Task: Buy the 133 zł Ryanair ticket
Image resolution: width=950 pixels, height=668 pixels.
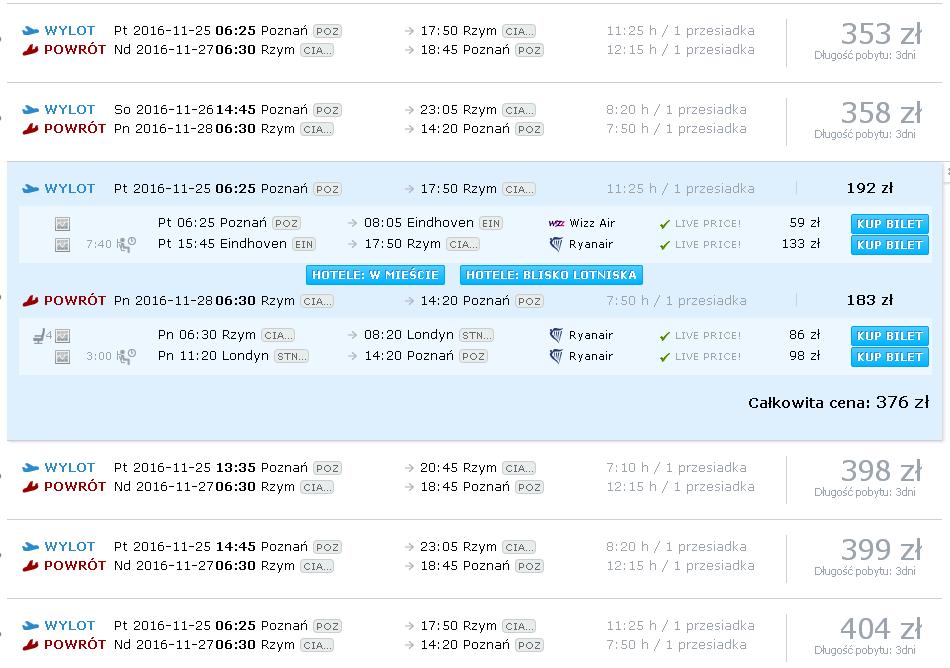Action: pyautogui.click(x=889, y=245)
